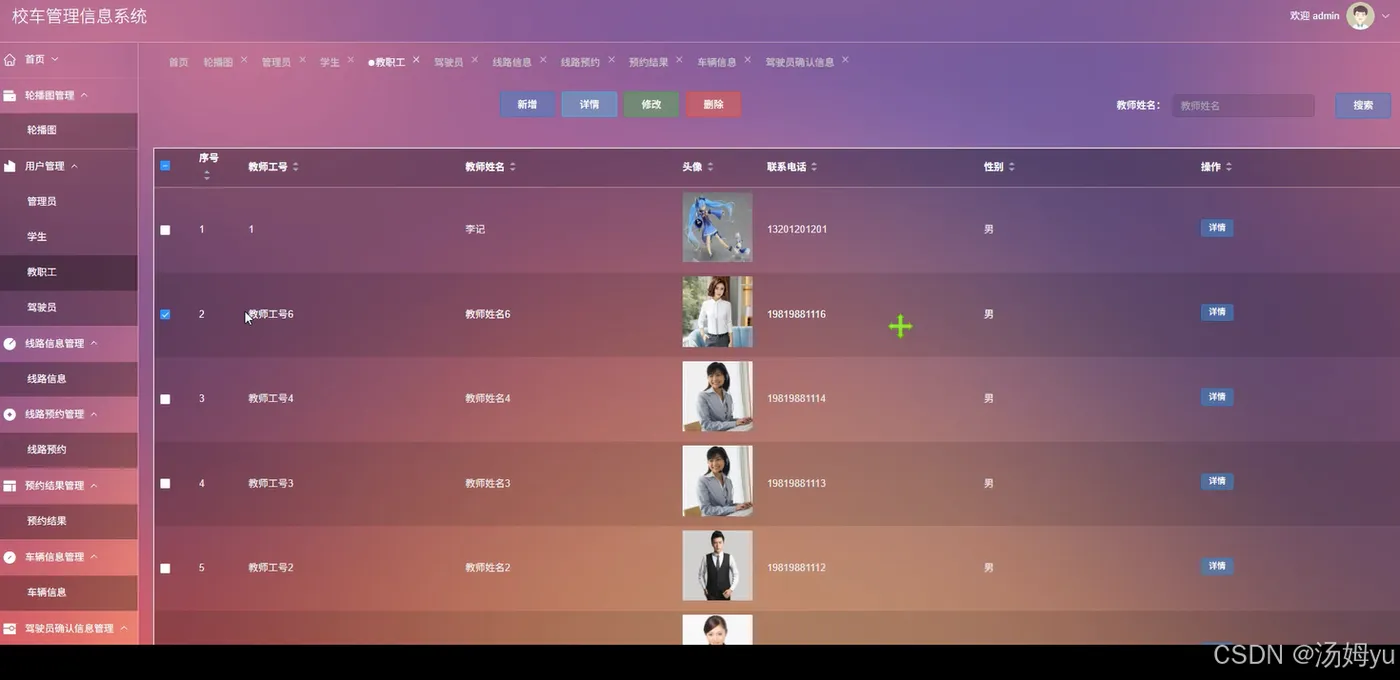
Task: Click the 用户管理 sidebar group icon
Action: (x=10, y=166)
